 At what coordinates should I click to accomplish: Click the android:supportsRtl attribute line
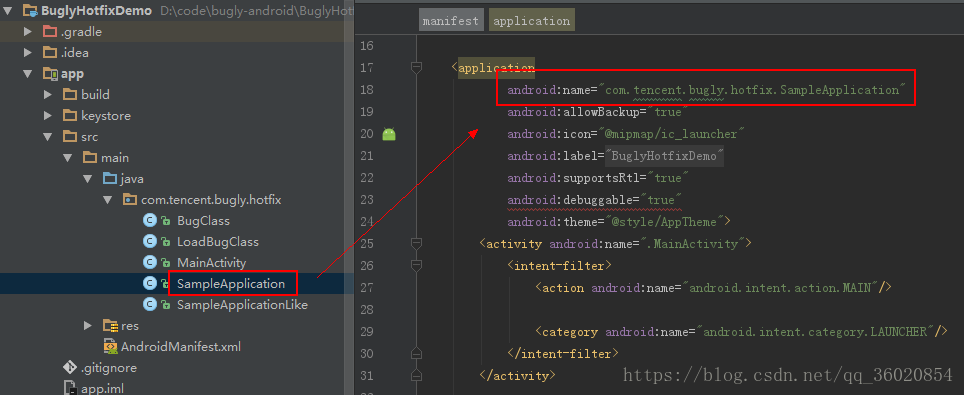[x=598, y=178]
